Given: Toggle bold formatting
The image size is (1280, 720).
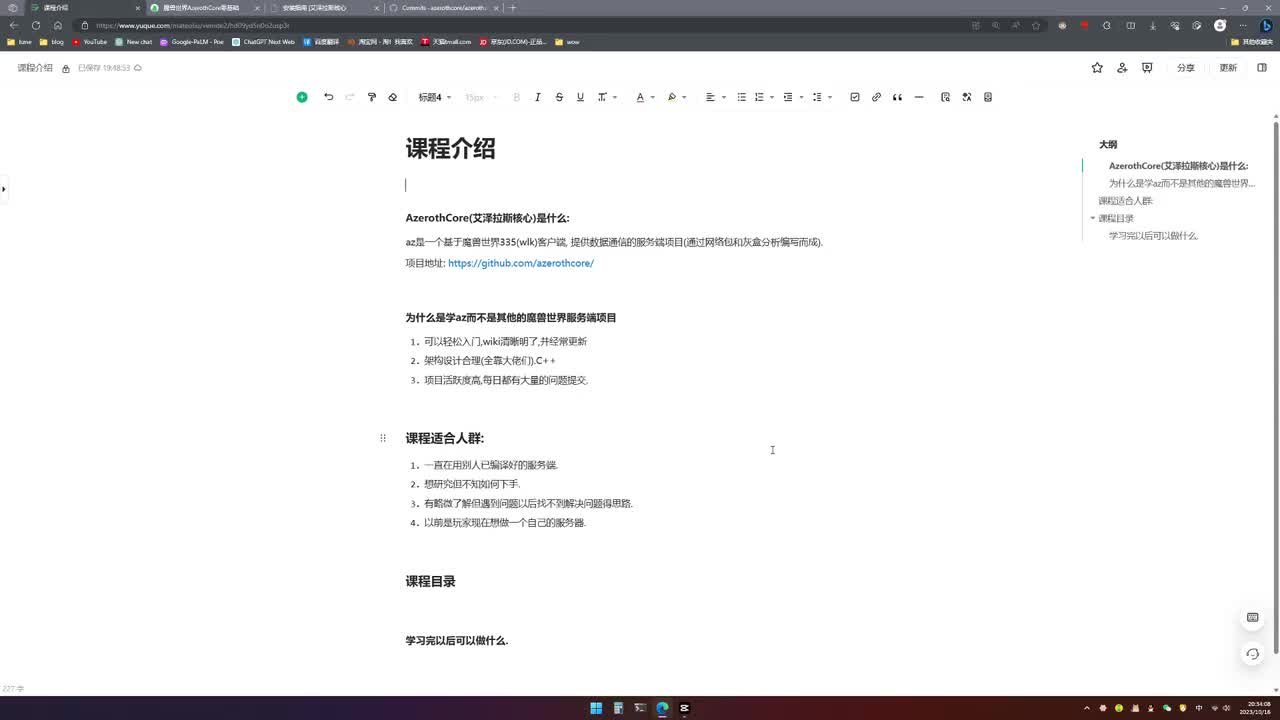Looking at the screenshot, I should [517, 97].
